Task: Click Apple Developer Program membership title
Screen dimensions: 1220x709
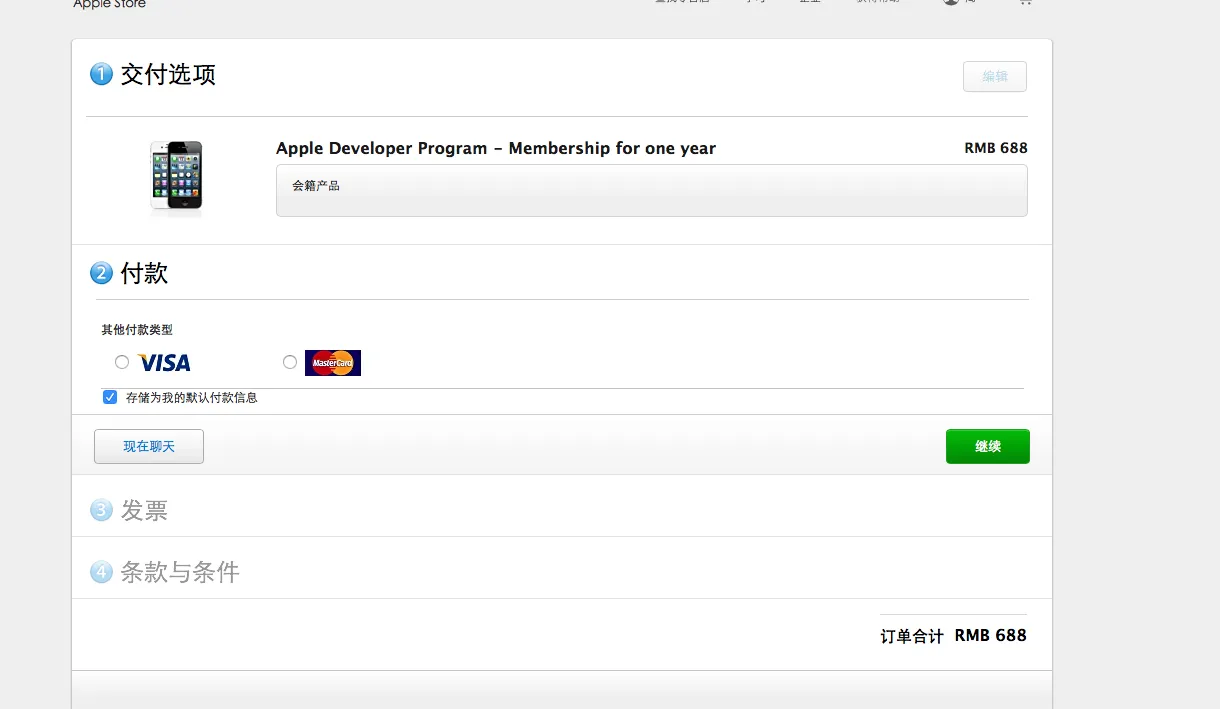Action: tap(496, 148)
